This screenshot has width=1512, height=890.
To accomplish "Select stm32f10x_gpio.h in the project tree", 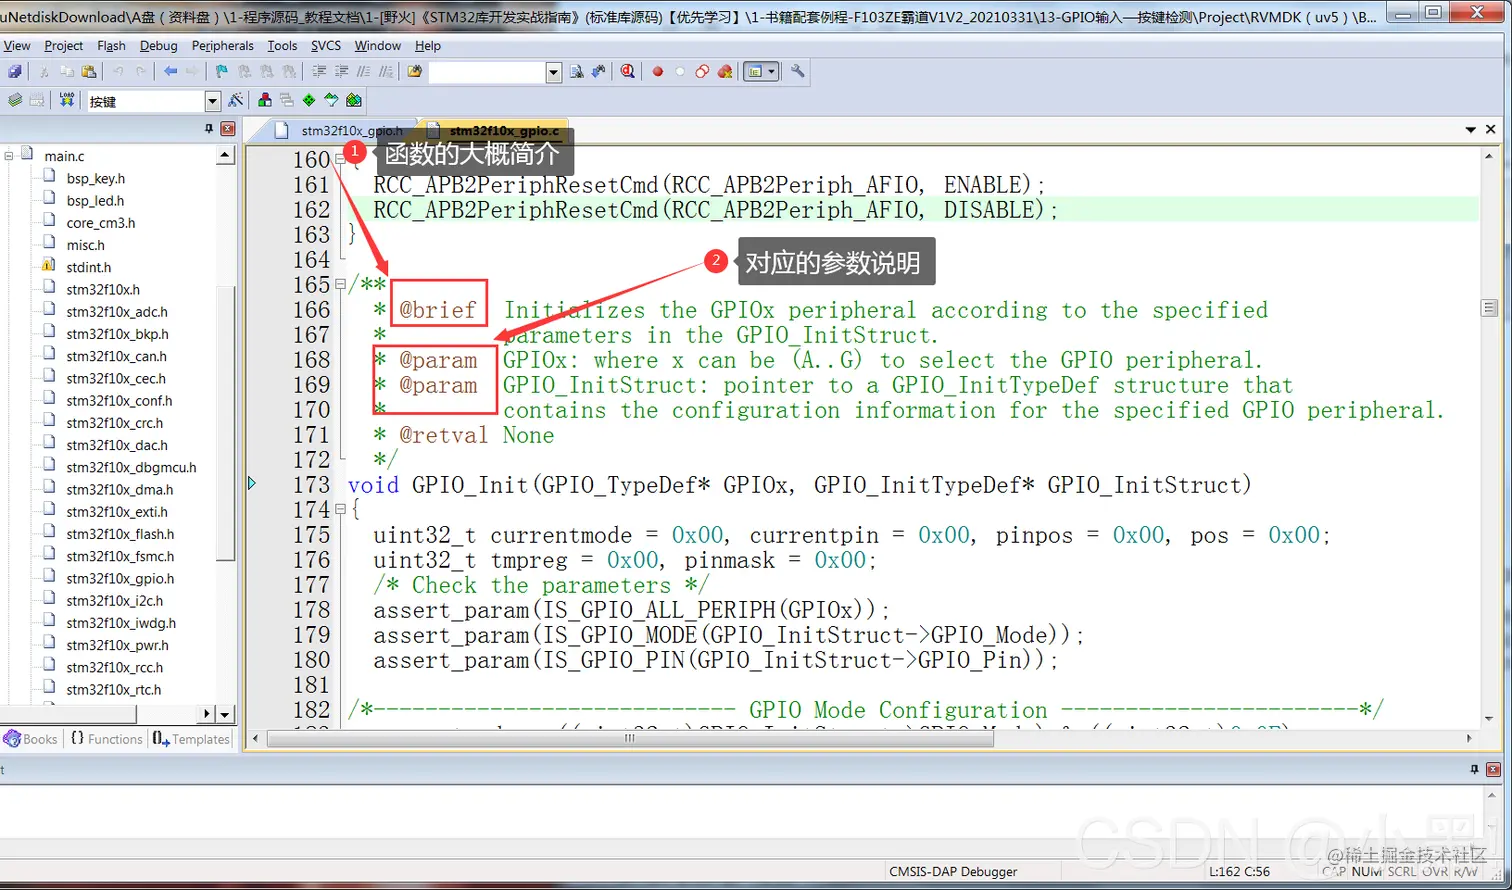I will pos(120,578).
